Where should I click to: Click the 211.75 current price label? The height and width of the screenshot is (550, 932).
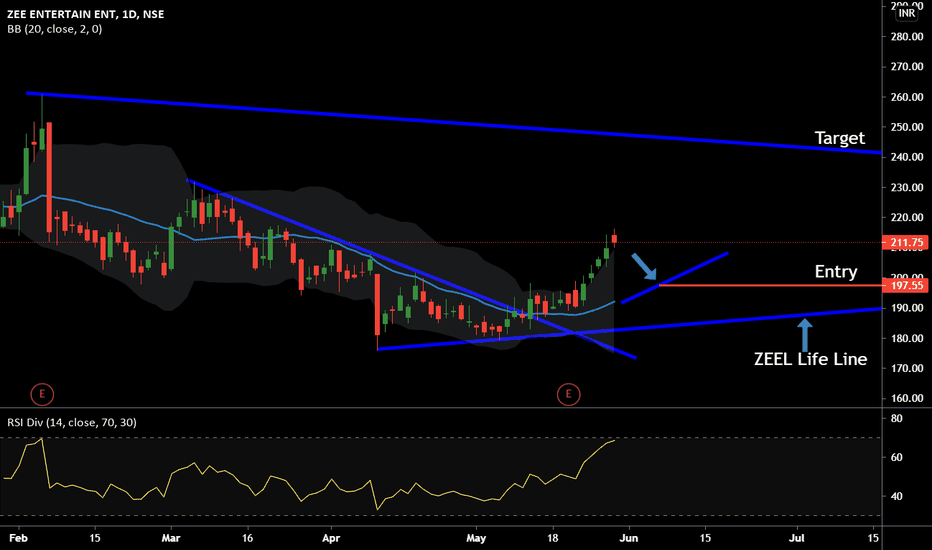click(907, 242)
